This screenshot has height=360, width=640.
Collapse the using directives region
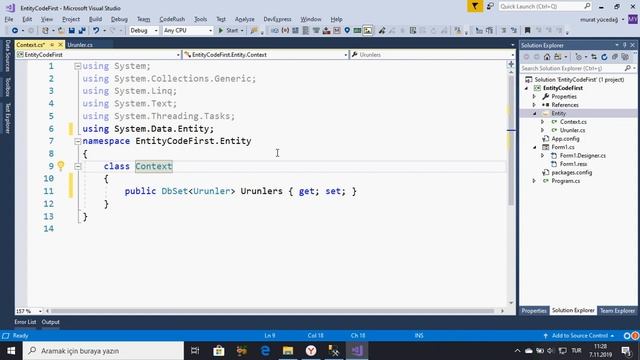(78, 66)
